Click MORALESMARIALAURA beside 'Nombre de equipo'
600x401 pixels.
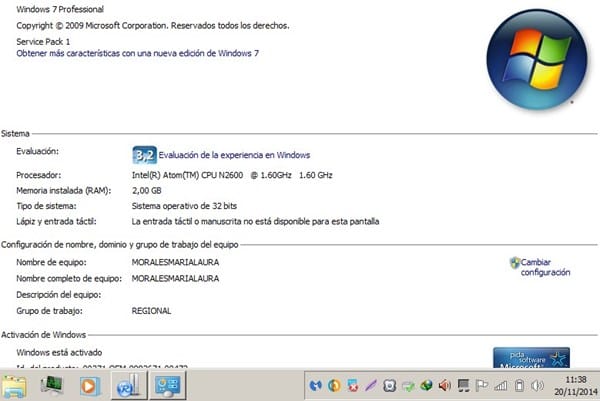(175, 262)
